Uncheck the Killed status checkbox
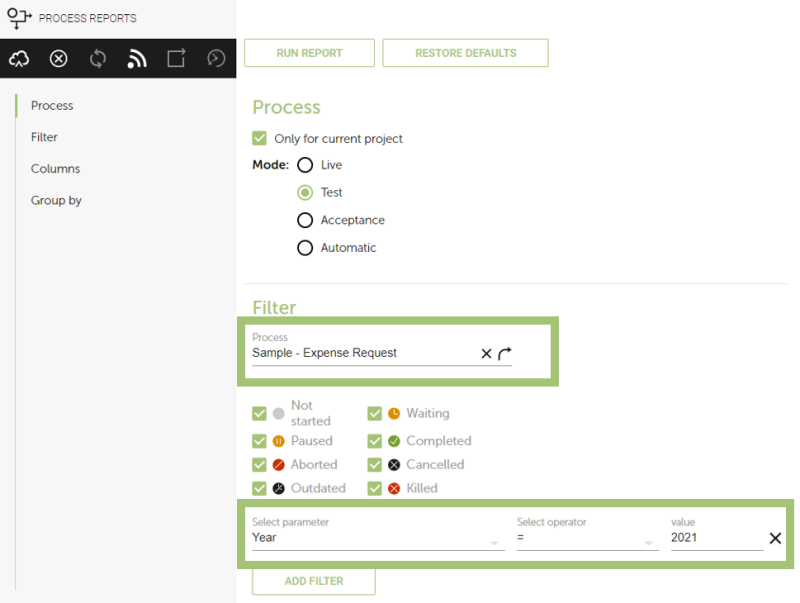The width and height of the screenshot is (800, 603). pos(374,488)
